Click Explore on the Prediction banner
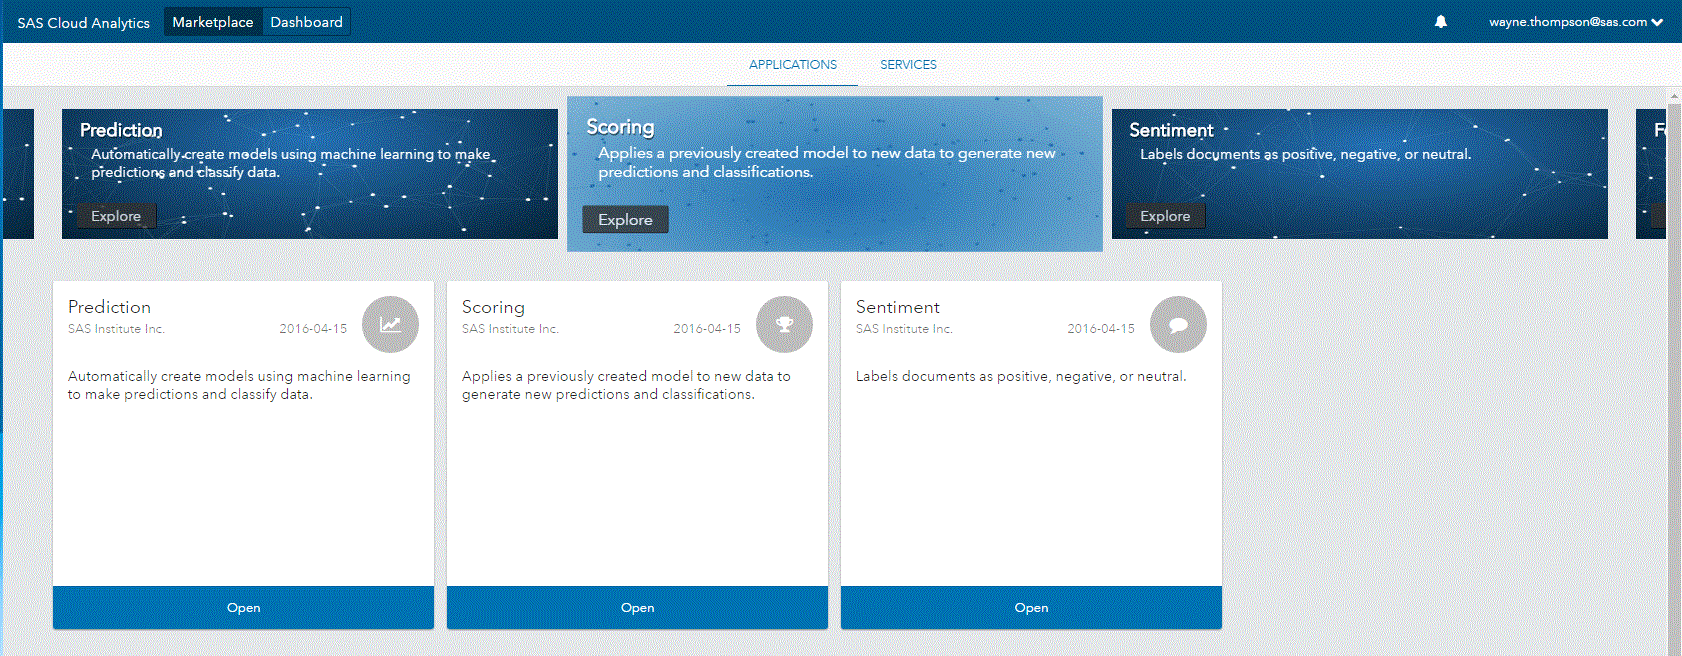1682x656 pixels. (x=116, y=216)
